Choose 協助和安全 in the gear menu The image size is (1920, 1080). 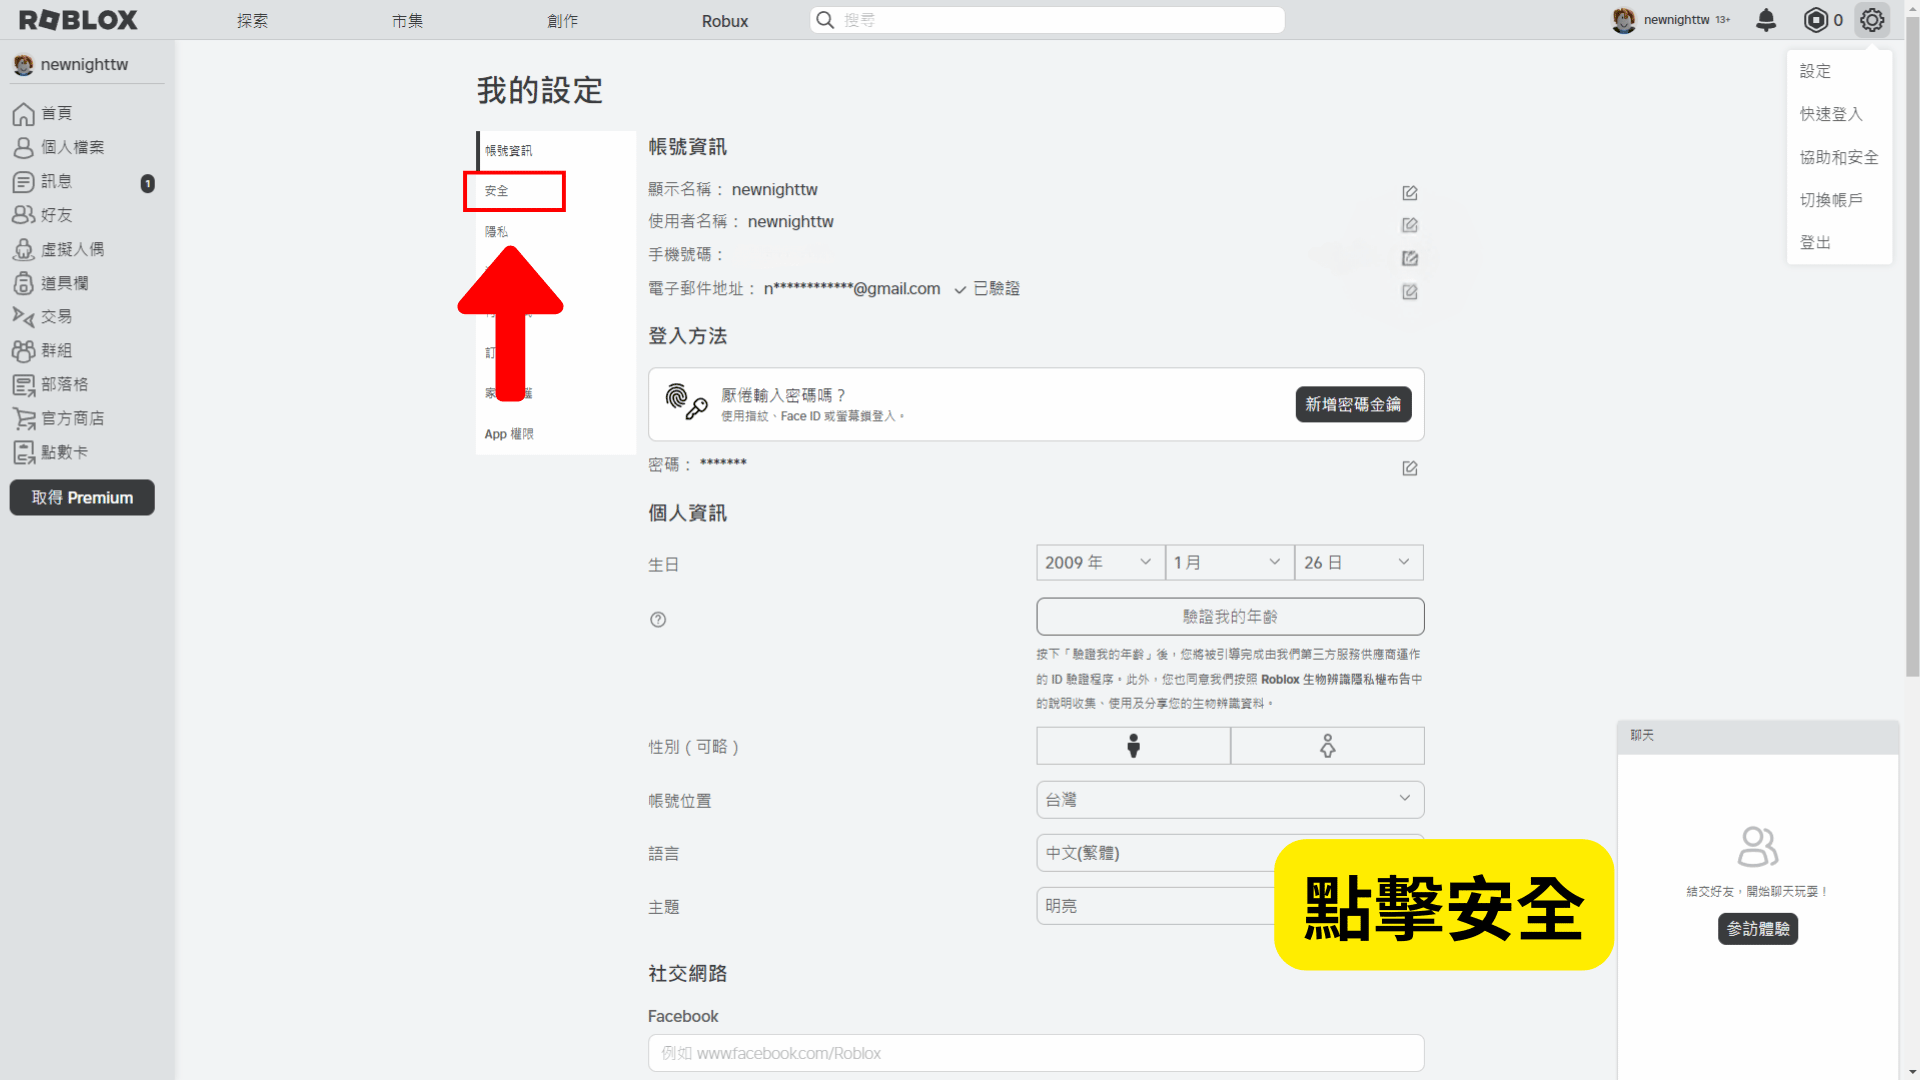(1839, 157)
